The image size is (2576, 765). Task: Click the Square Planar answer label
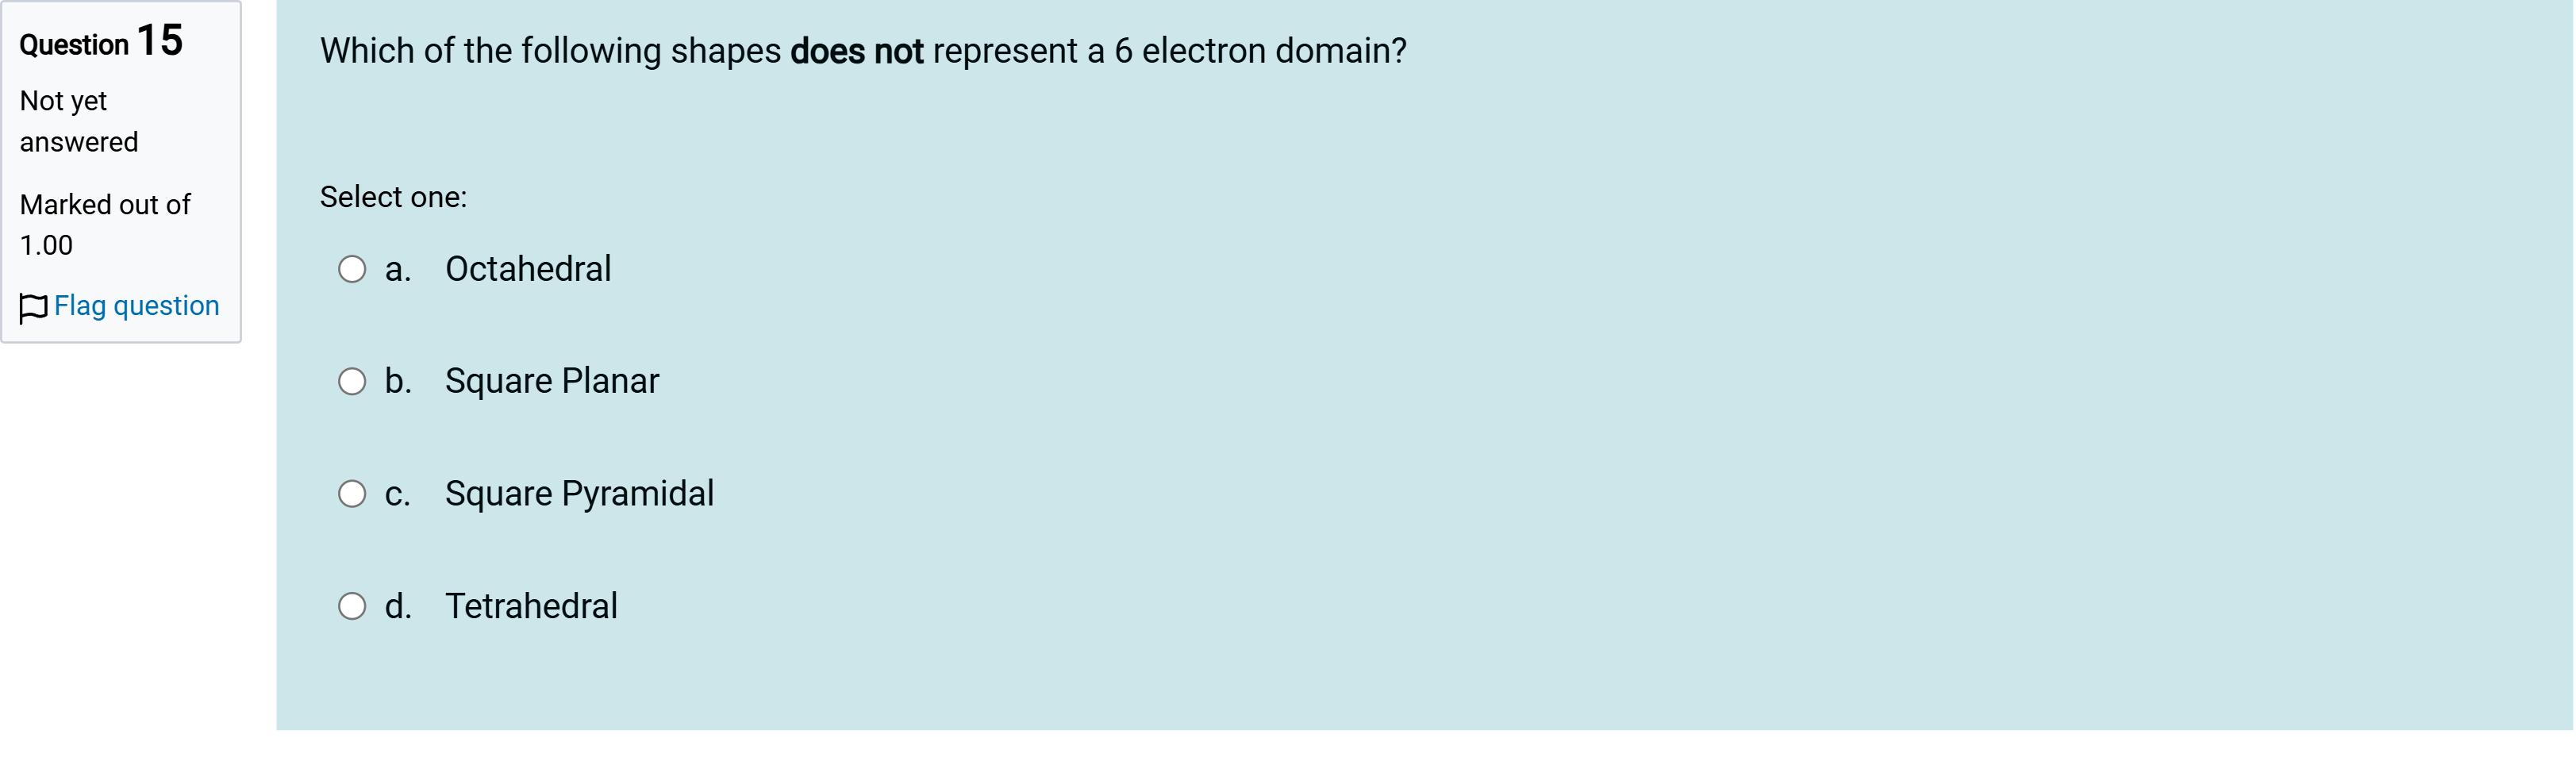pos(552,381)
